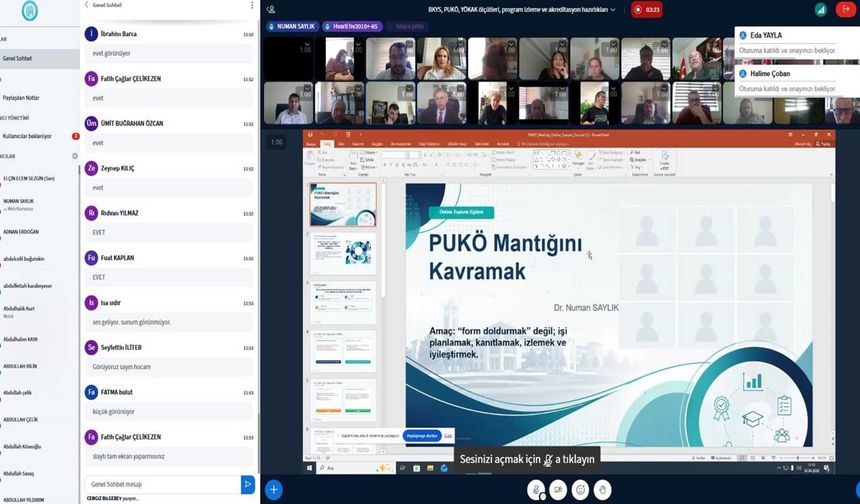Screen dimensions: 860x504
Task: Click the red leave session button
Action: 845,9
